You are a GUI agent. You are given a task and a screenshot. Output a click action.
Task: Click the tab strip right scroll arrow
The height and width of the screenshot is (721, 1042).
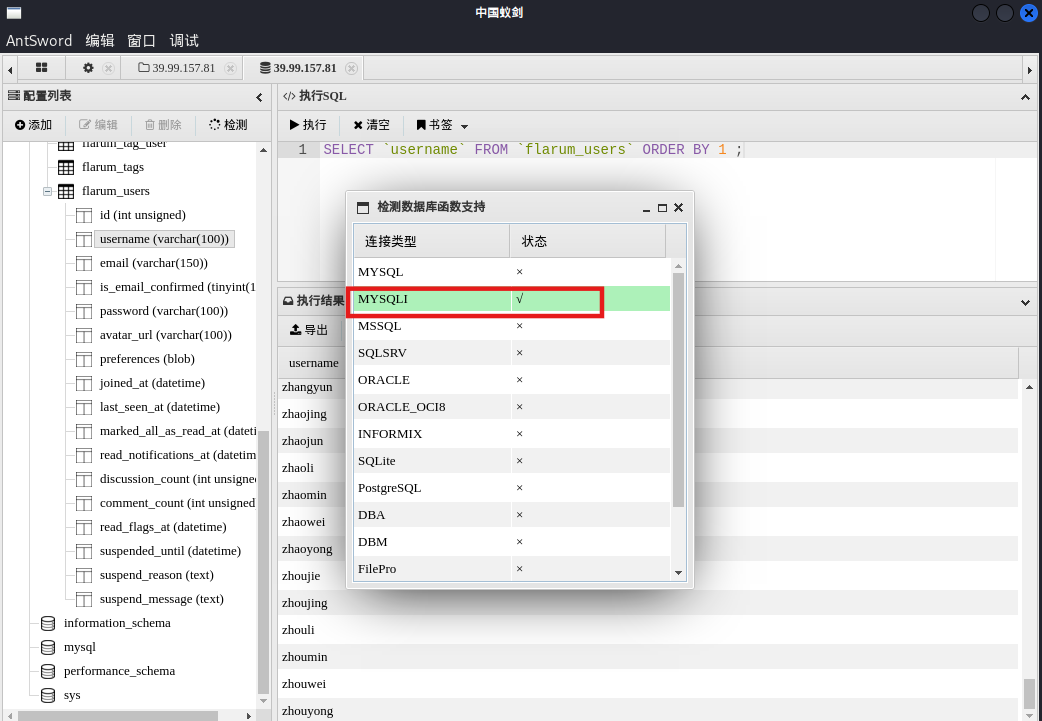tap(1030, 69)
